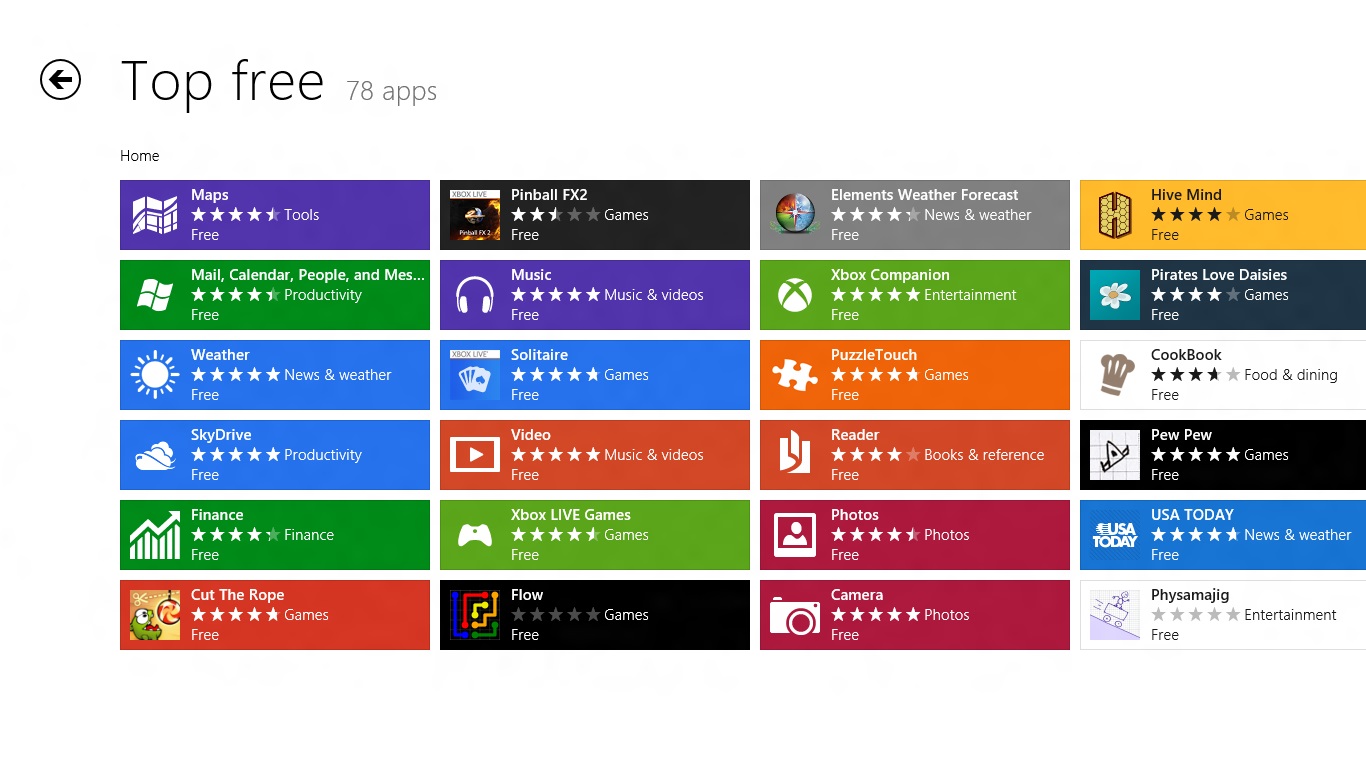Viewport: 1366px width, 768px height.
Task: Click the SkyDrive cloud icon
Action: point(155,455)
